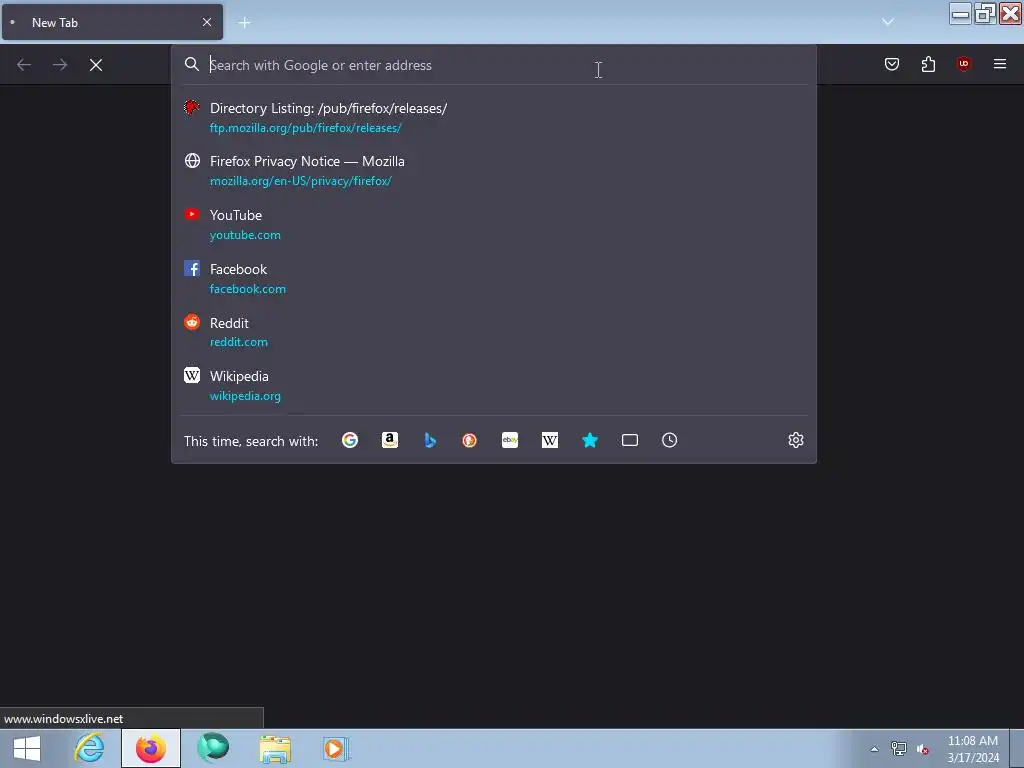Click the YouTube favicon in suggestions
The height and width of the screenshot is (768, 1024).
[x=192, y=214]
